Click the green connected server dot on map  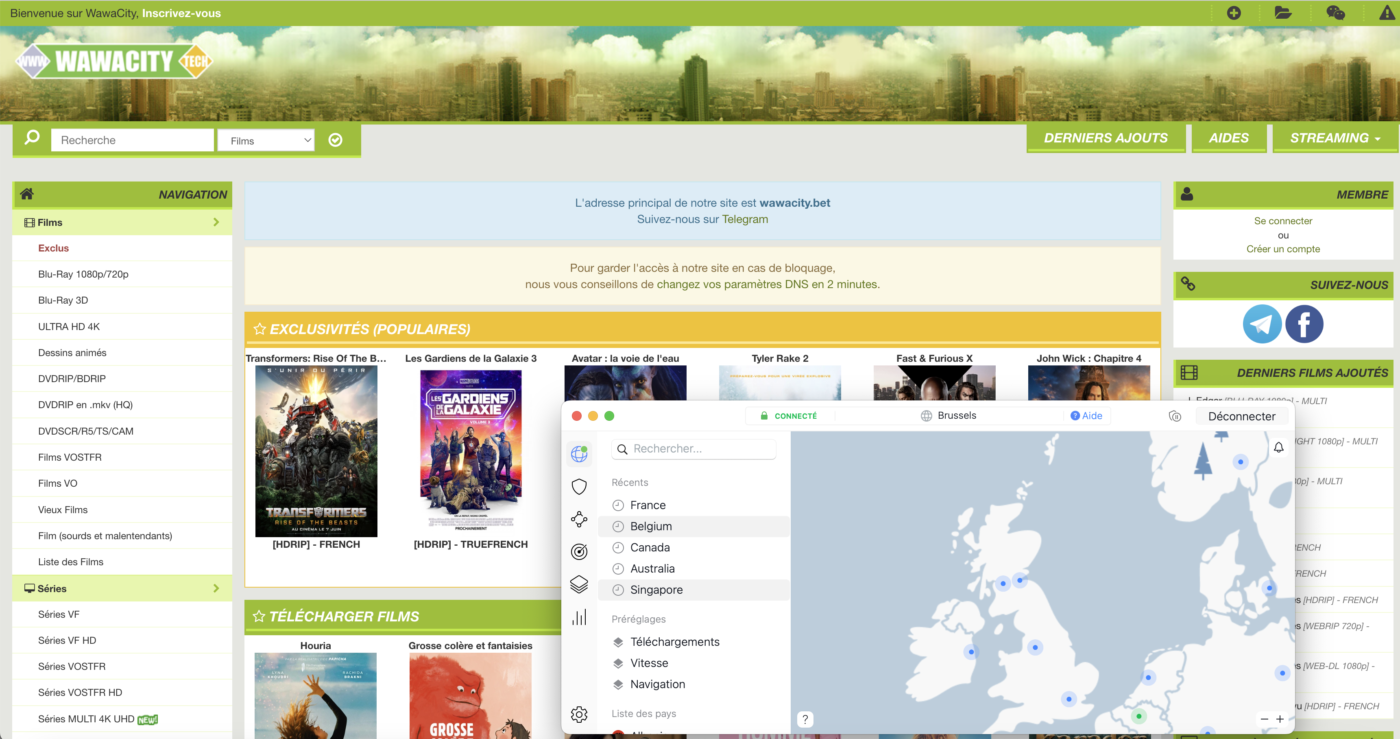1139,716
